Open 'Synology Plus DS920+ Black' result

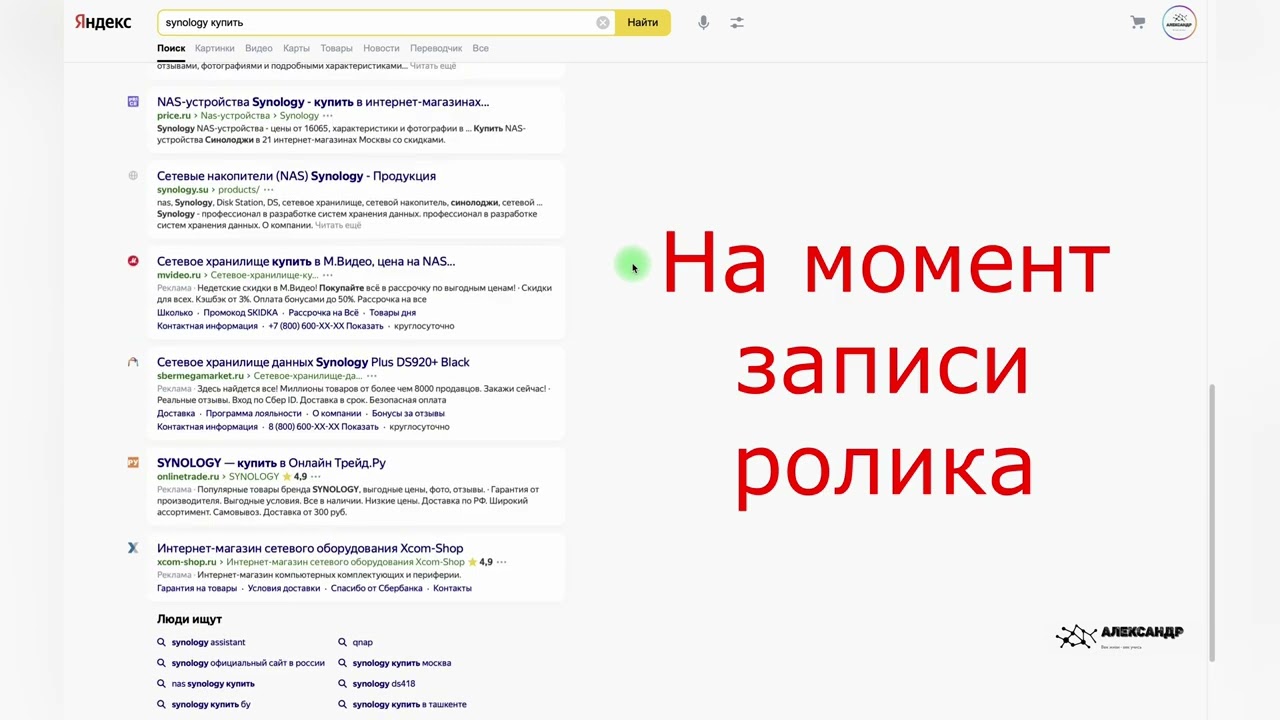tap(313, 362)
